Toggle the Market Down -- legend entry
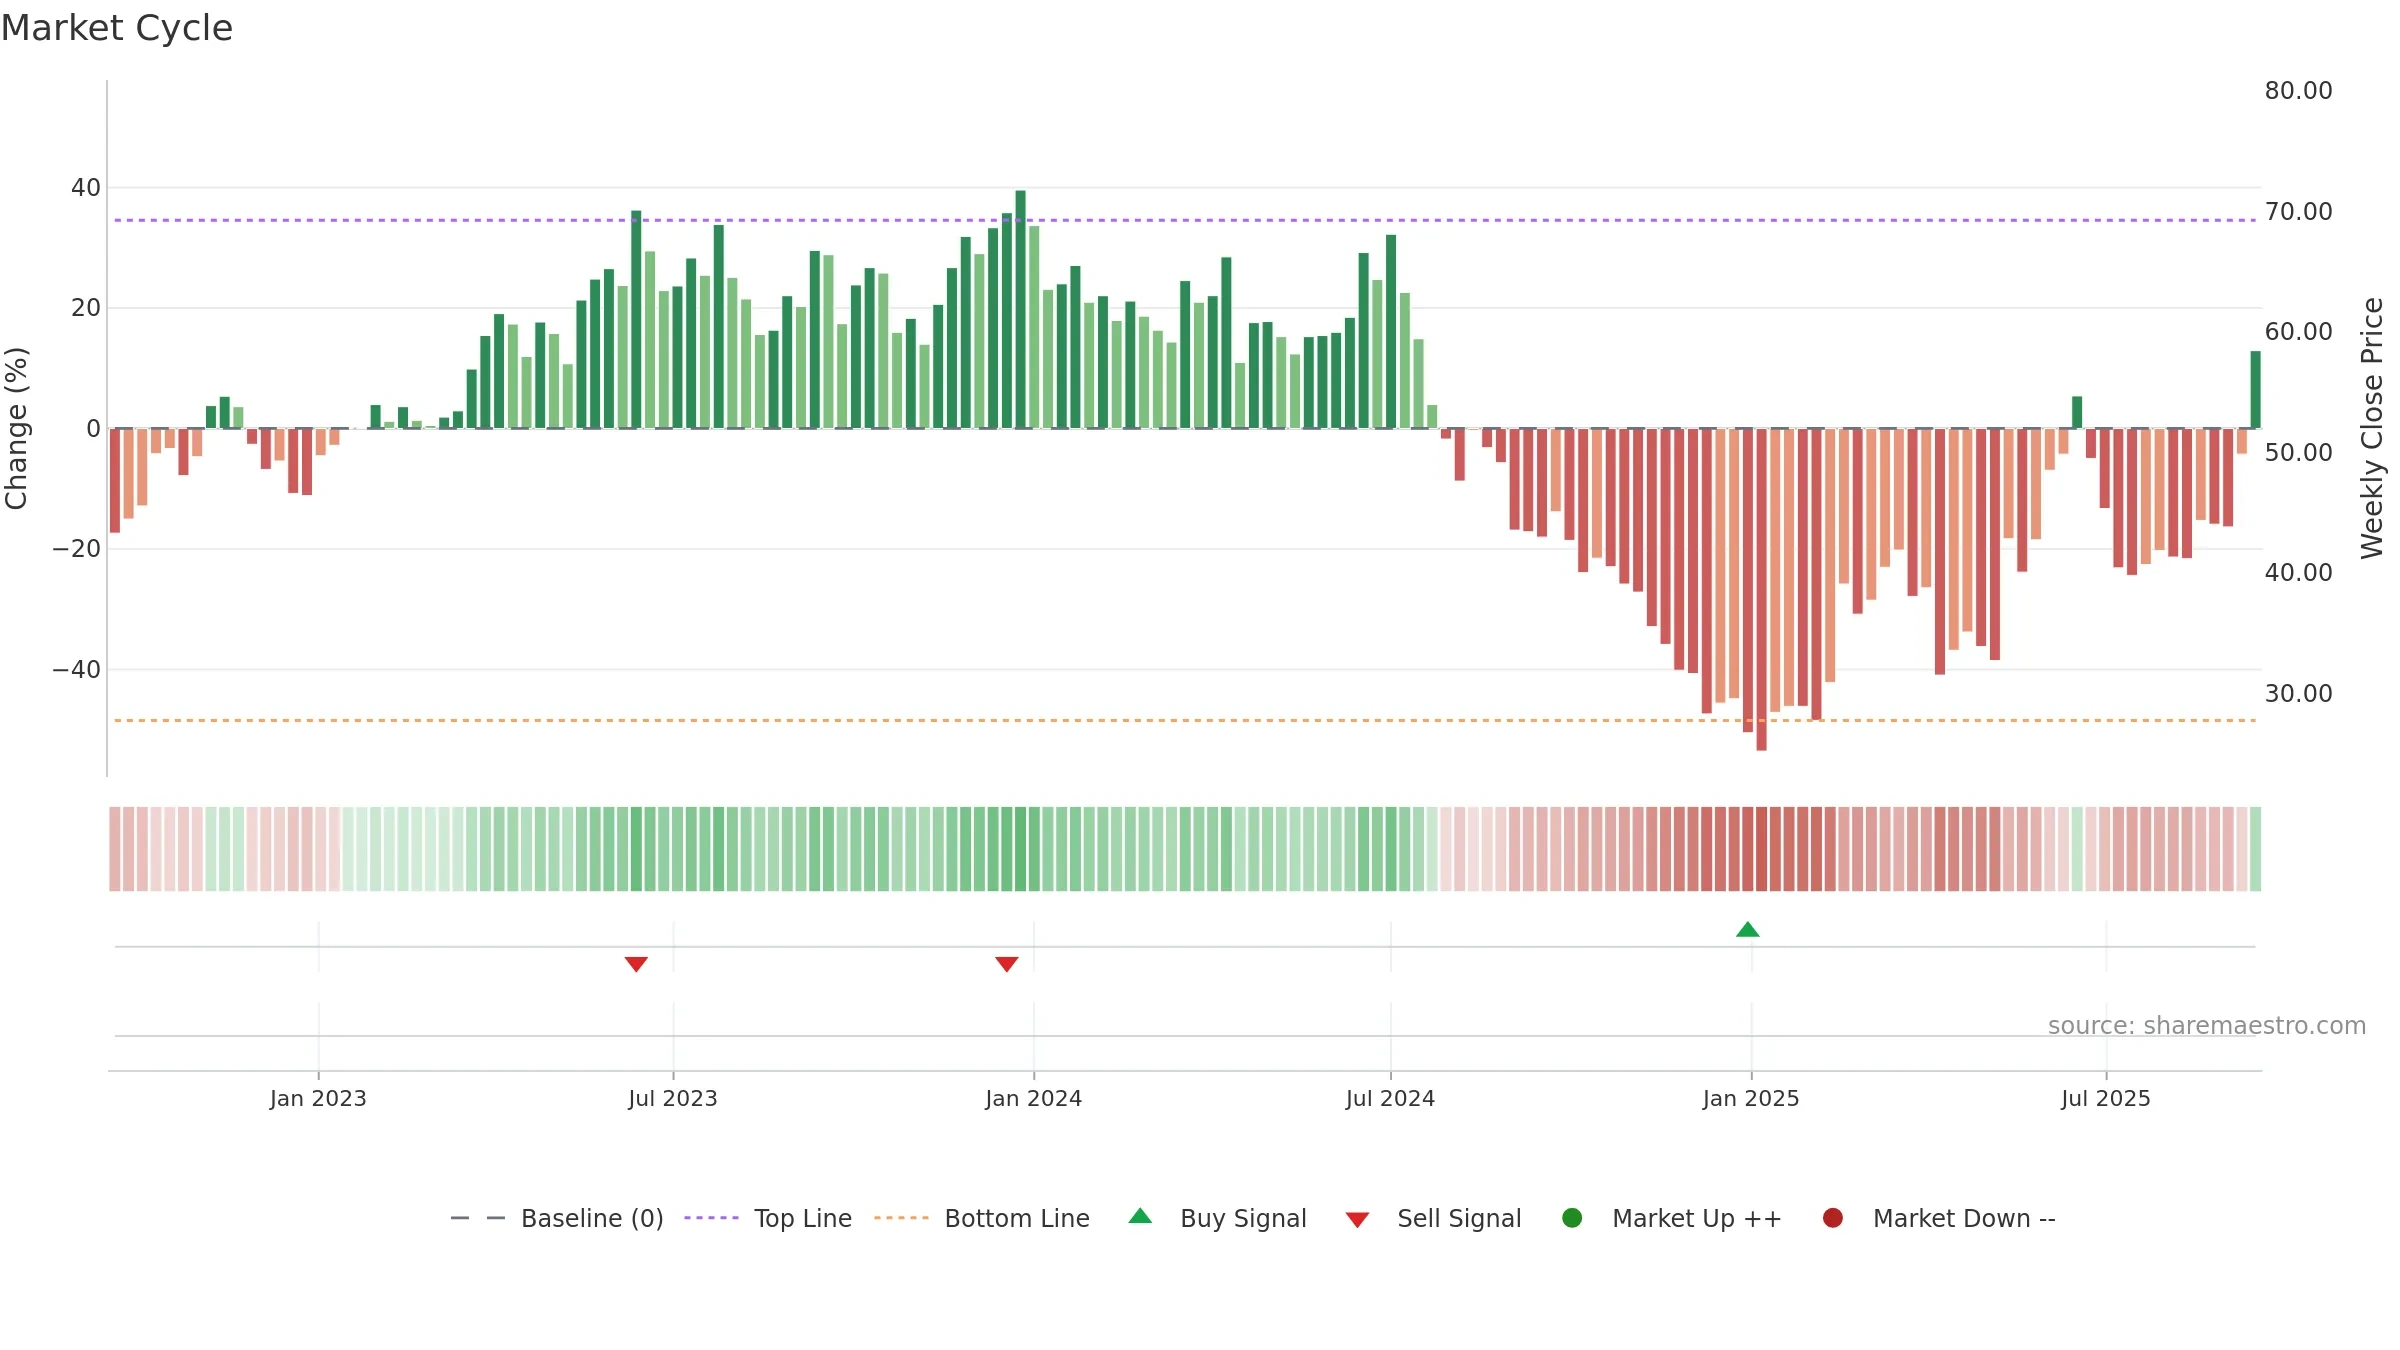 1939,1218
